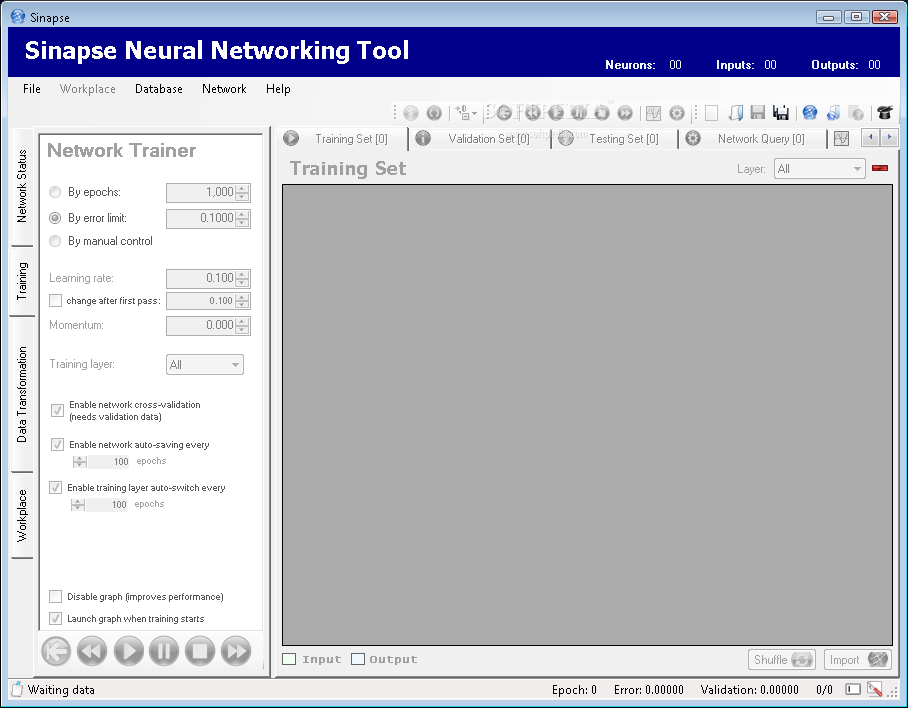Toggle training layer auto-switch checkbox
Screen dimensions: 908x708
click(56, 487)
